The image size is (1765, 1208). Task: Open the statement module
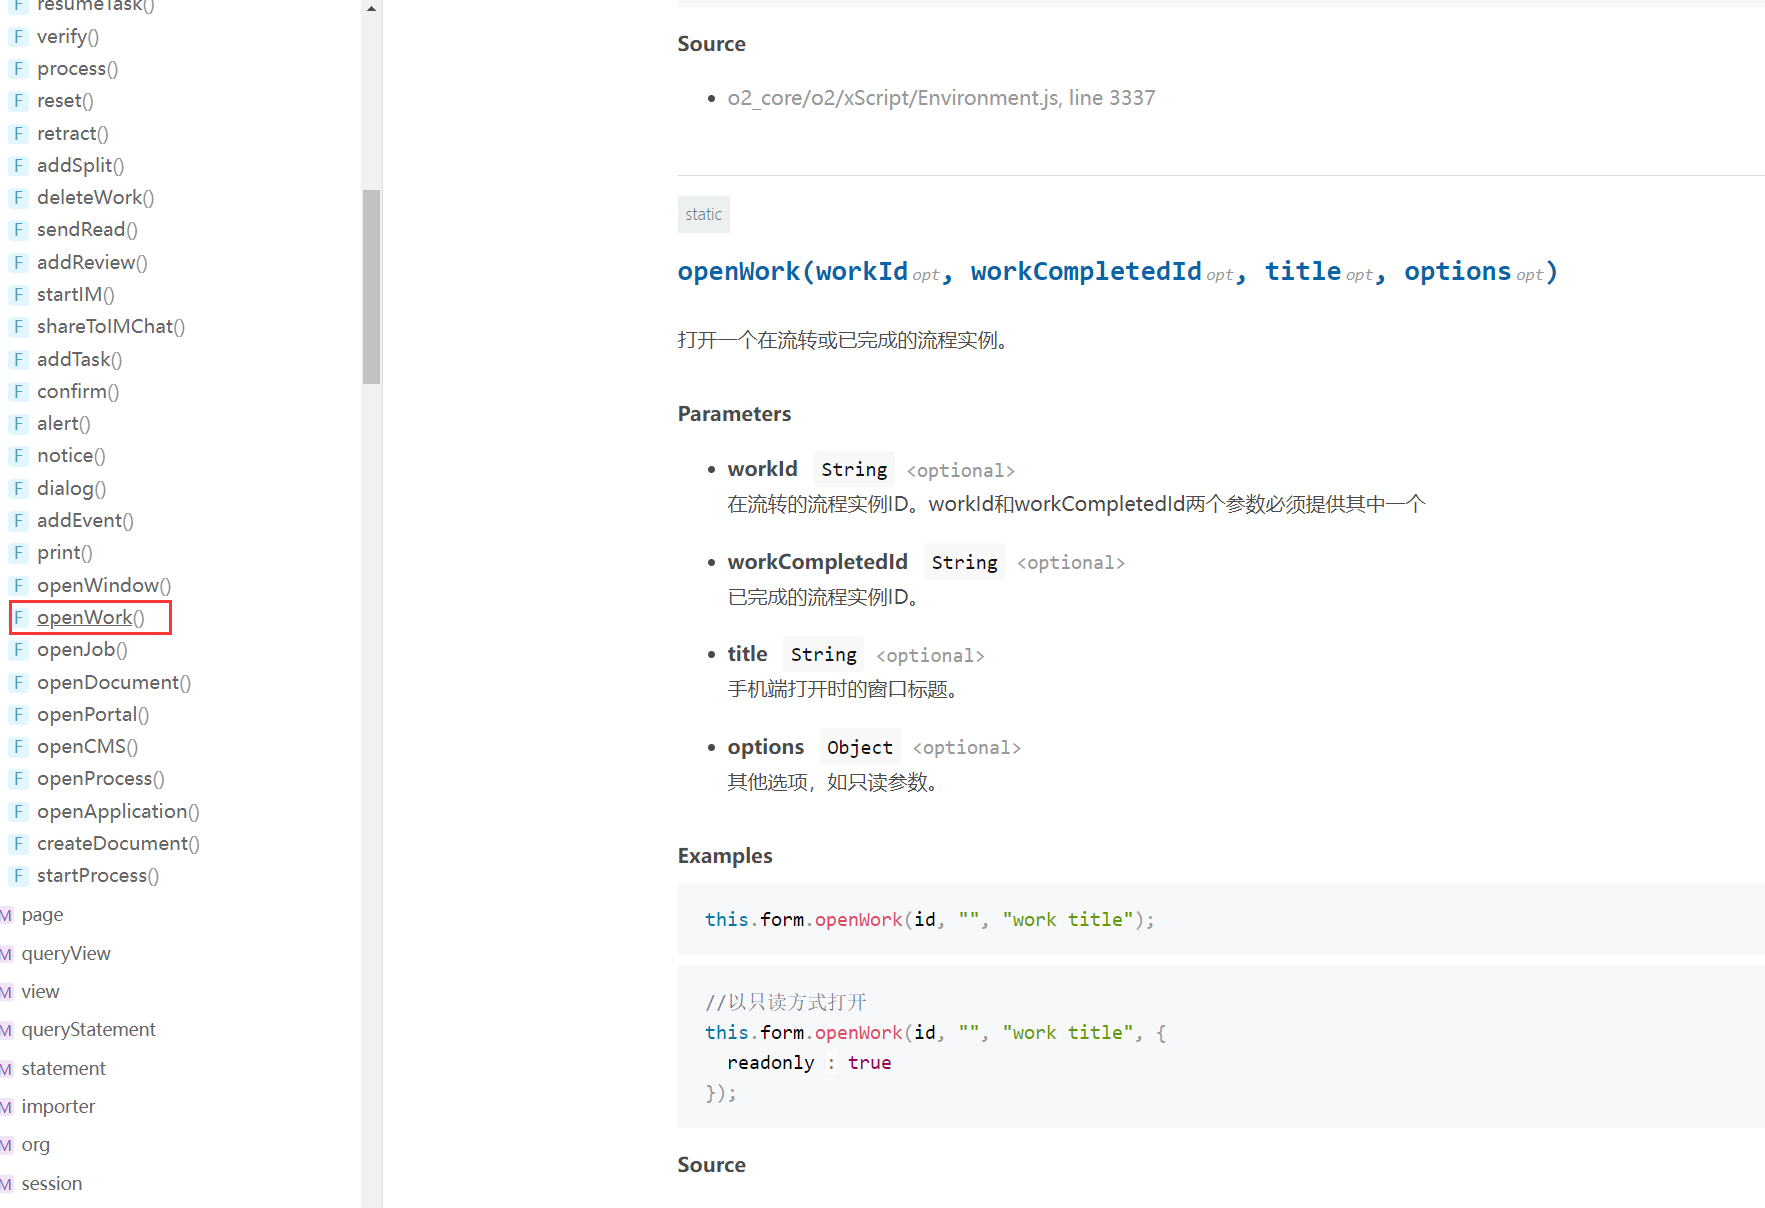[63, 1069]
